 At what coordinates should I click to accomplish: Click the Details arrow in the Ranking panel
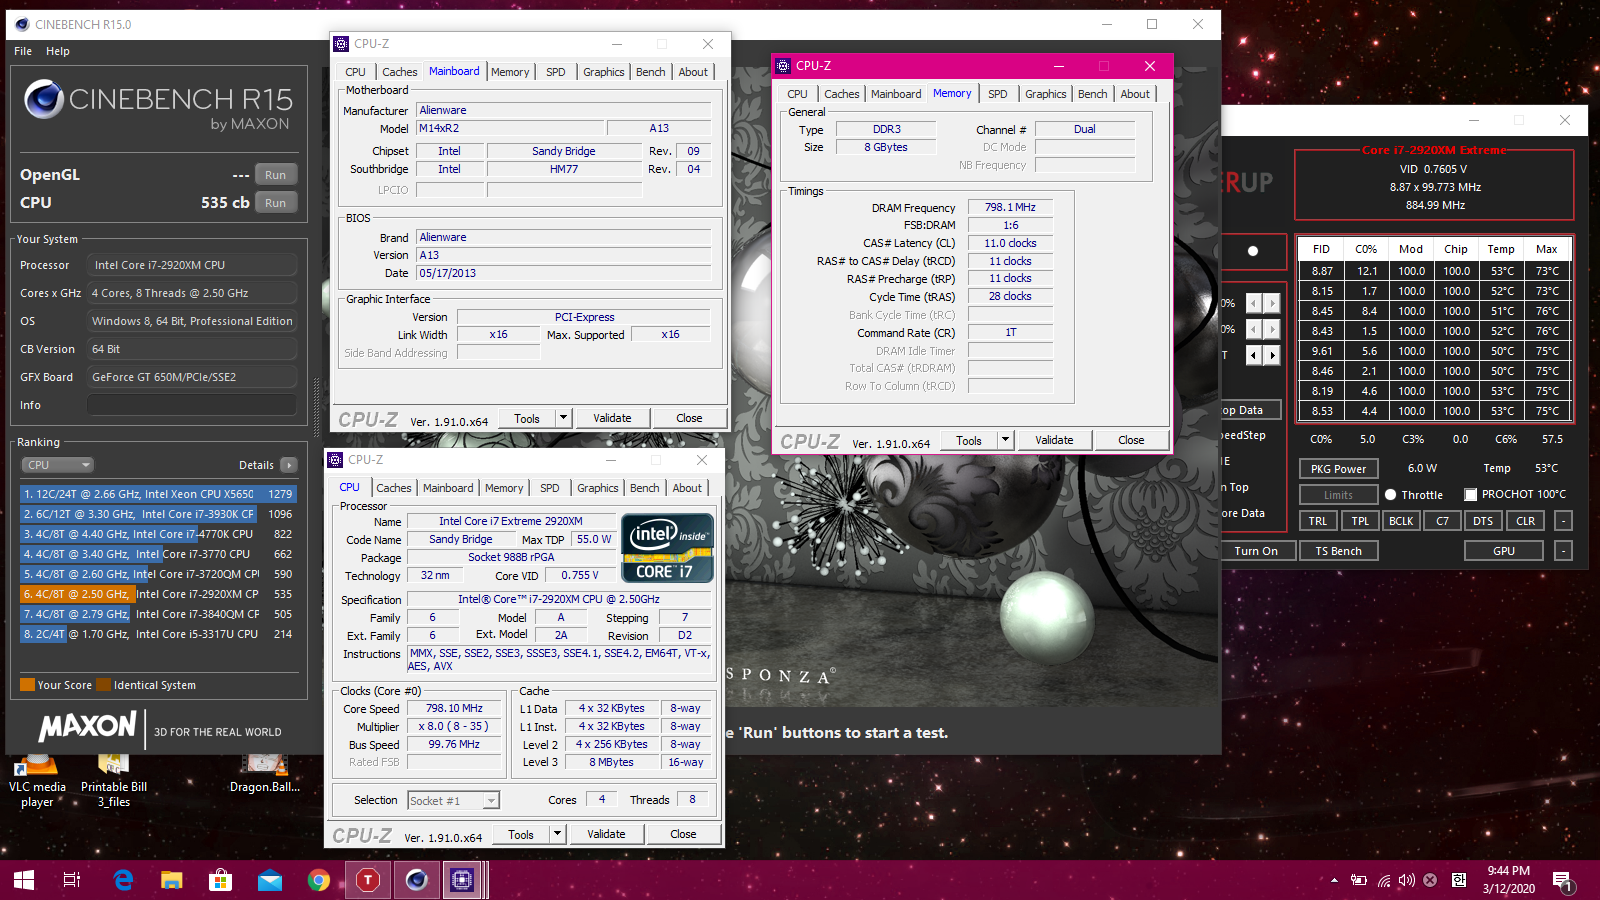[289, 465]
